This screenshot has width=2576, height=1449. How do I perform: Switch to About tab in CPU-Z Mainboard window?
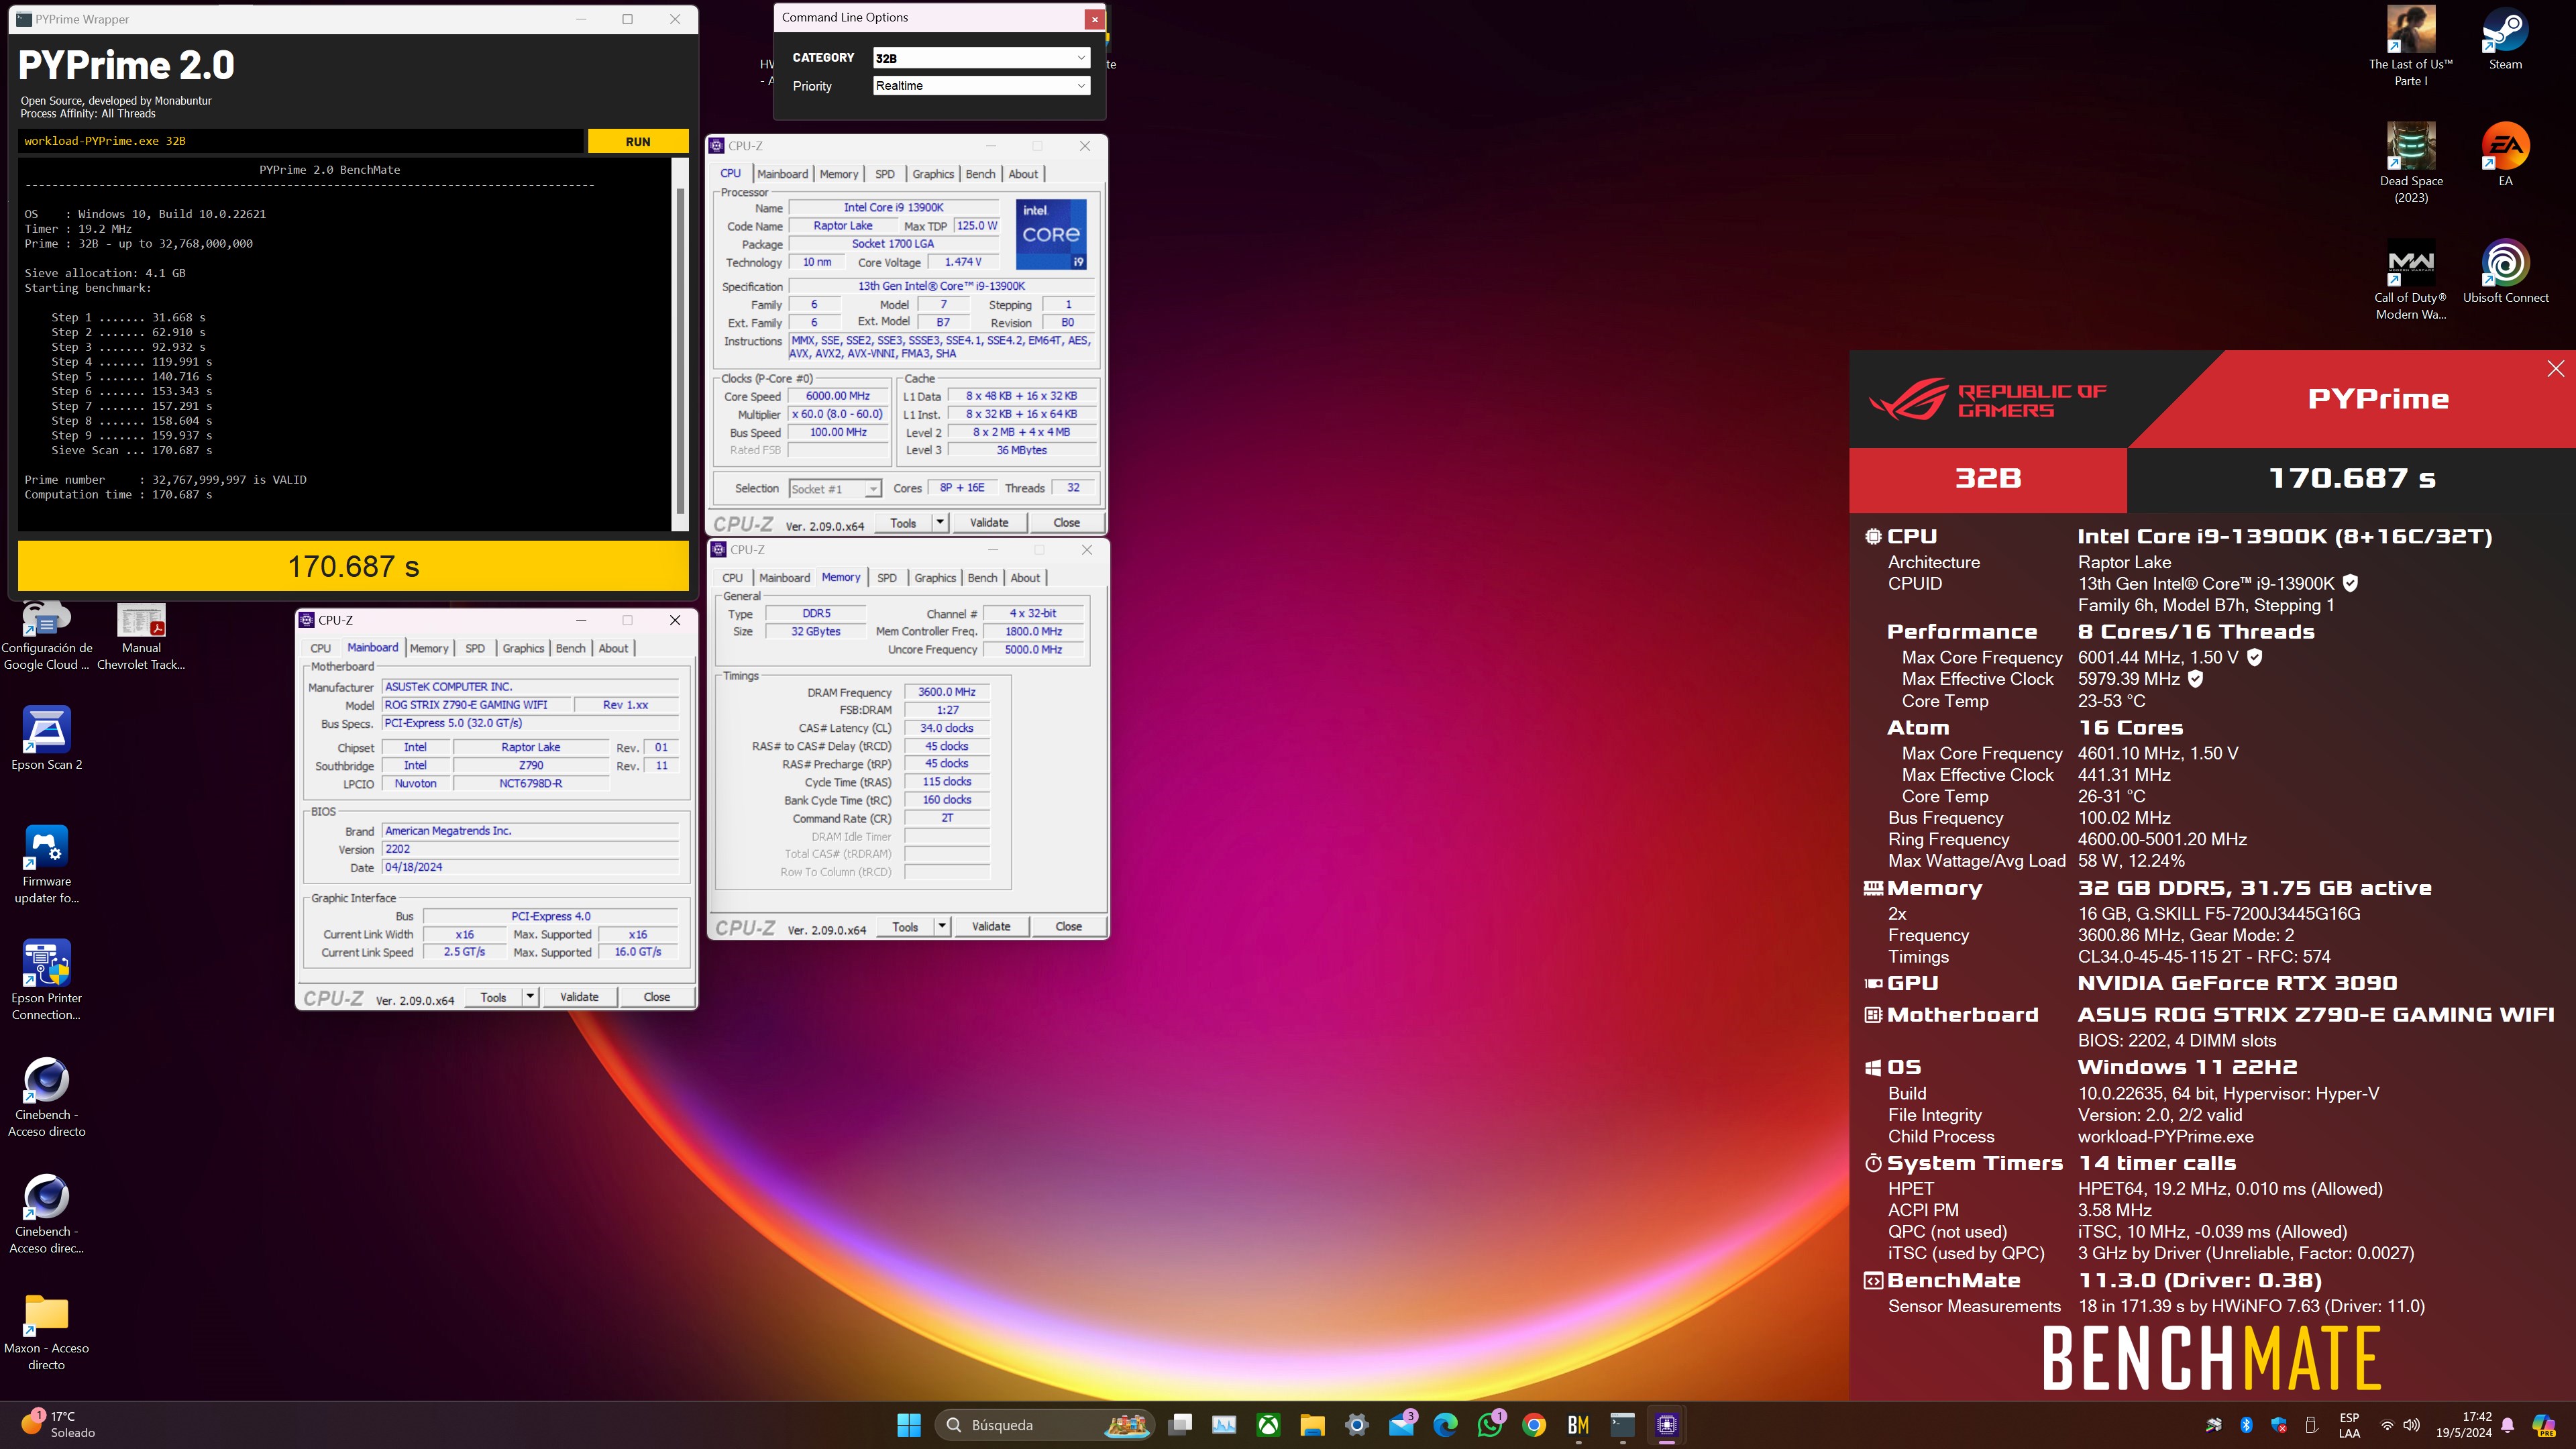[x=613, y=648]
